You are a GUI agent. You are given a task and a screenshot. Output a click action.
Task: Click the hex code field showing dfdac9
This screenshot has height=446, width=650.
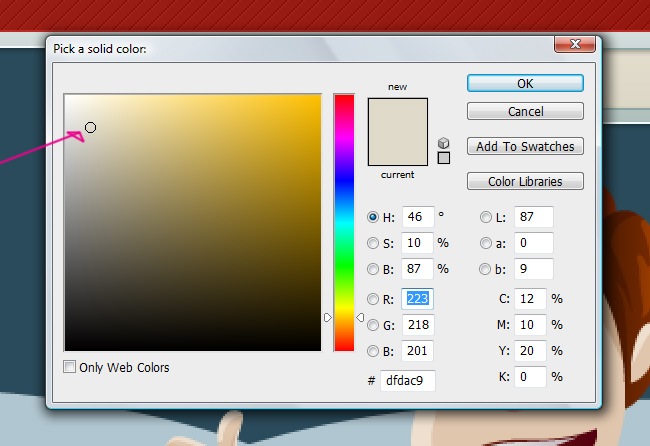point(407,380)
